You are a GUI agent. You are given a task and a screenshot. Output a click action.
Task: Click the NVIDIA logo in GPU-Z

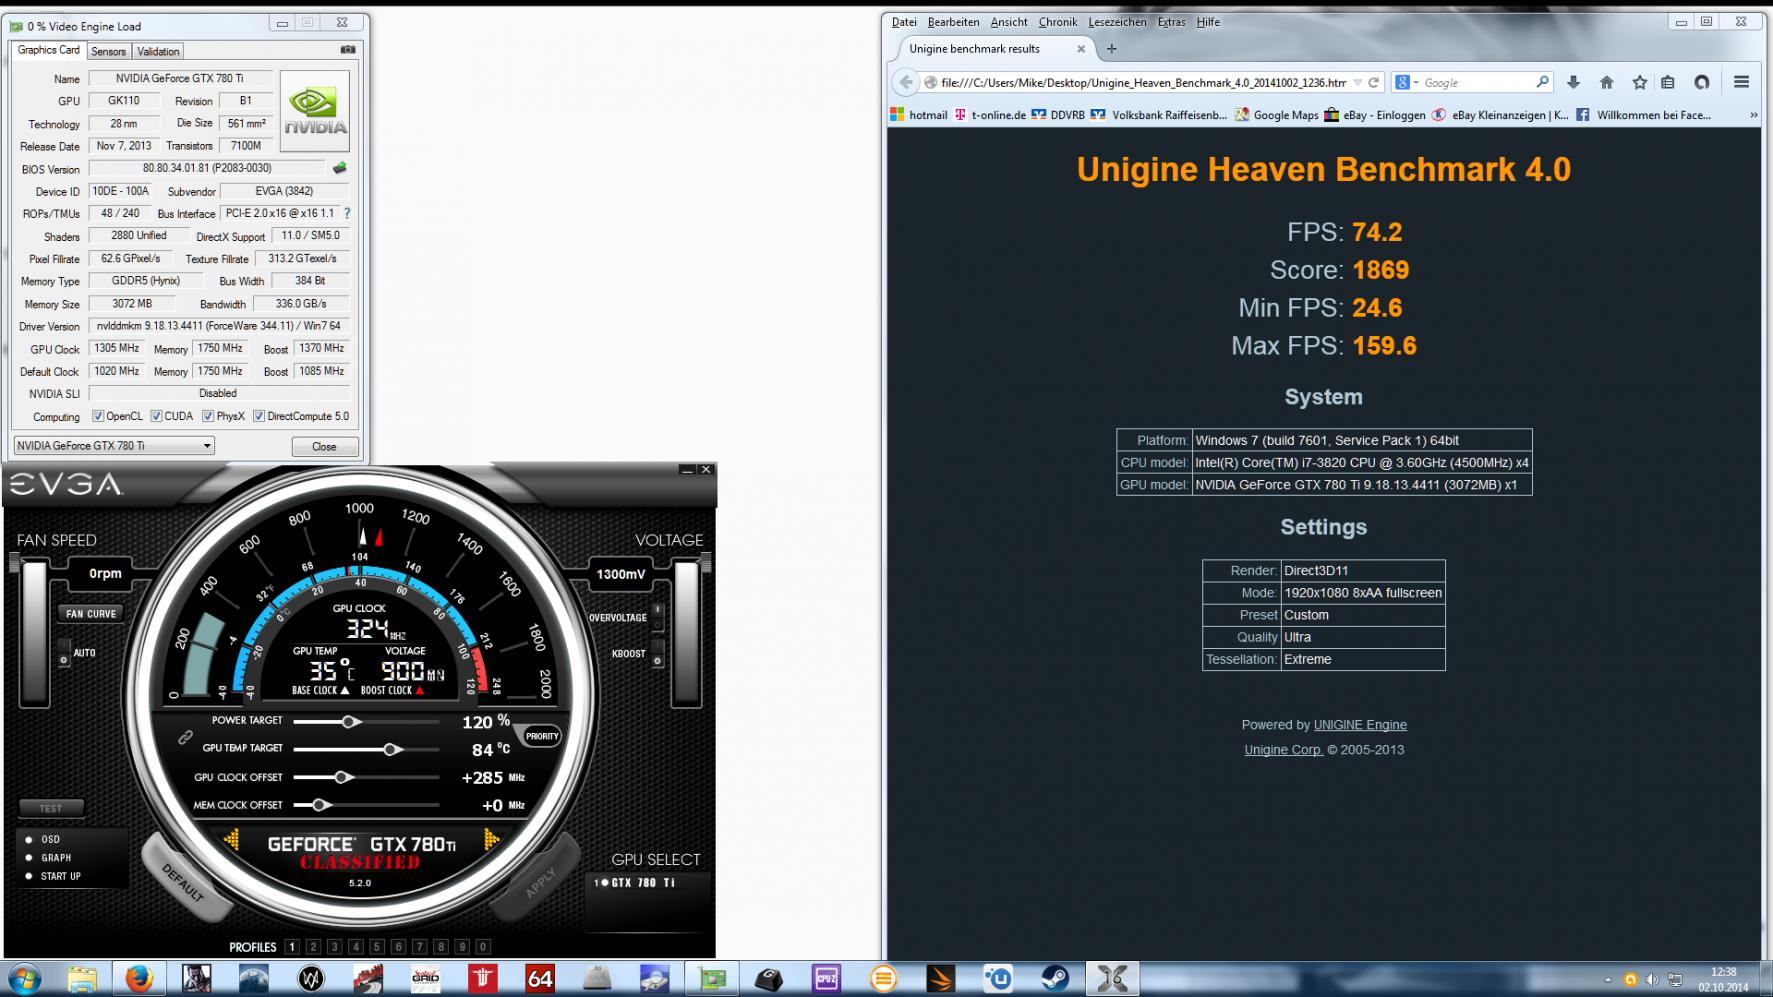(x=315, y=111)
